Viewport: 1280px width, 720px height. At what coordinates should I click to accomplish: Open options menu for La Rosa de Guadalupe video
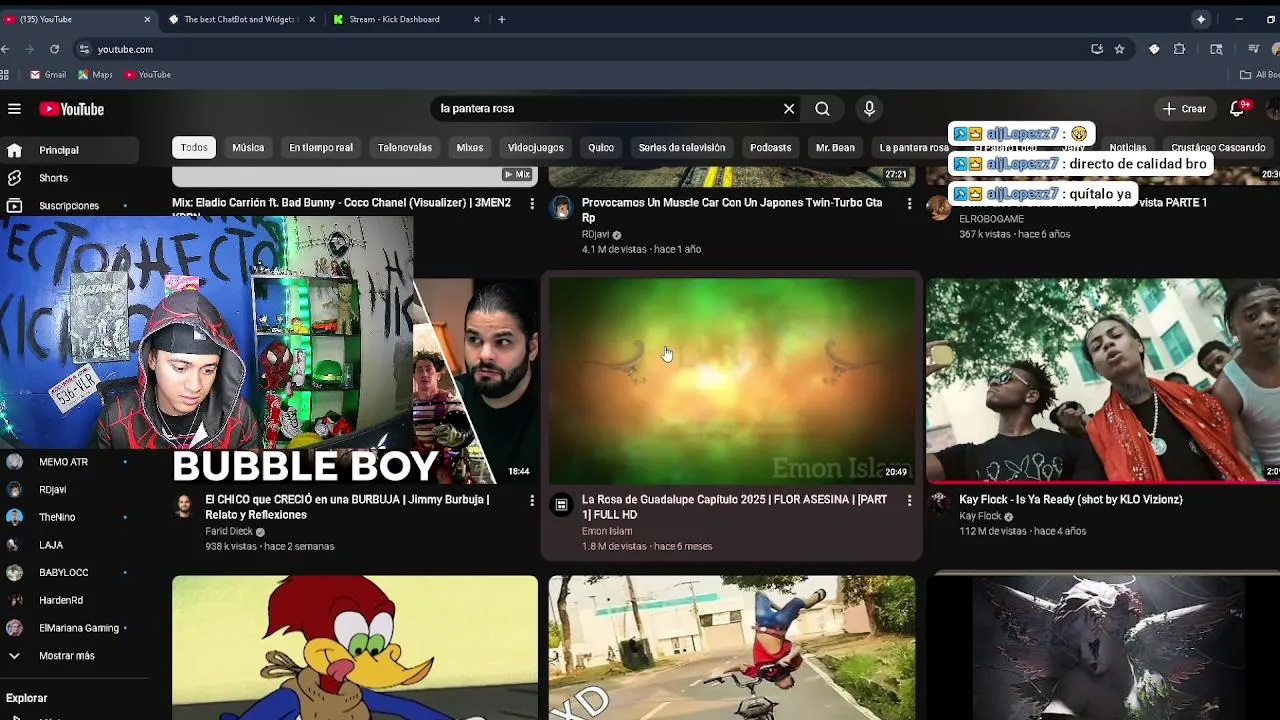tap(908, 501)
